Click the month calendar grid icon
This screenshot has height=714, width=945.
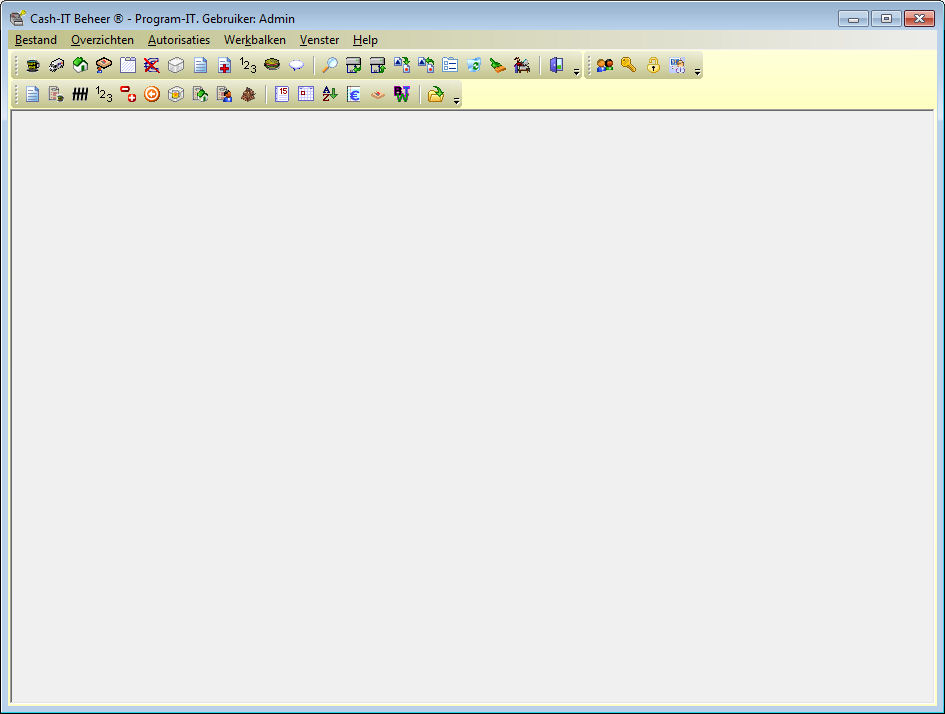point(306,94)
